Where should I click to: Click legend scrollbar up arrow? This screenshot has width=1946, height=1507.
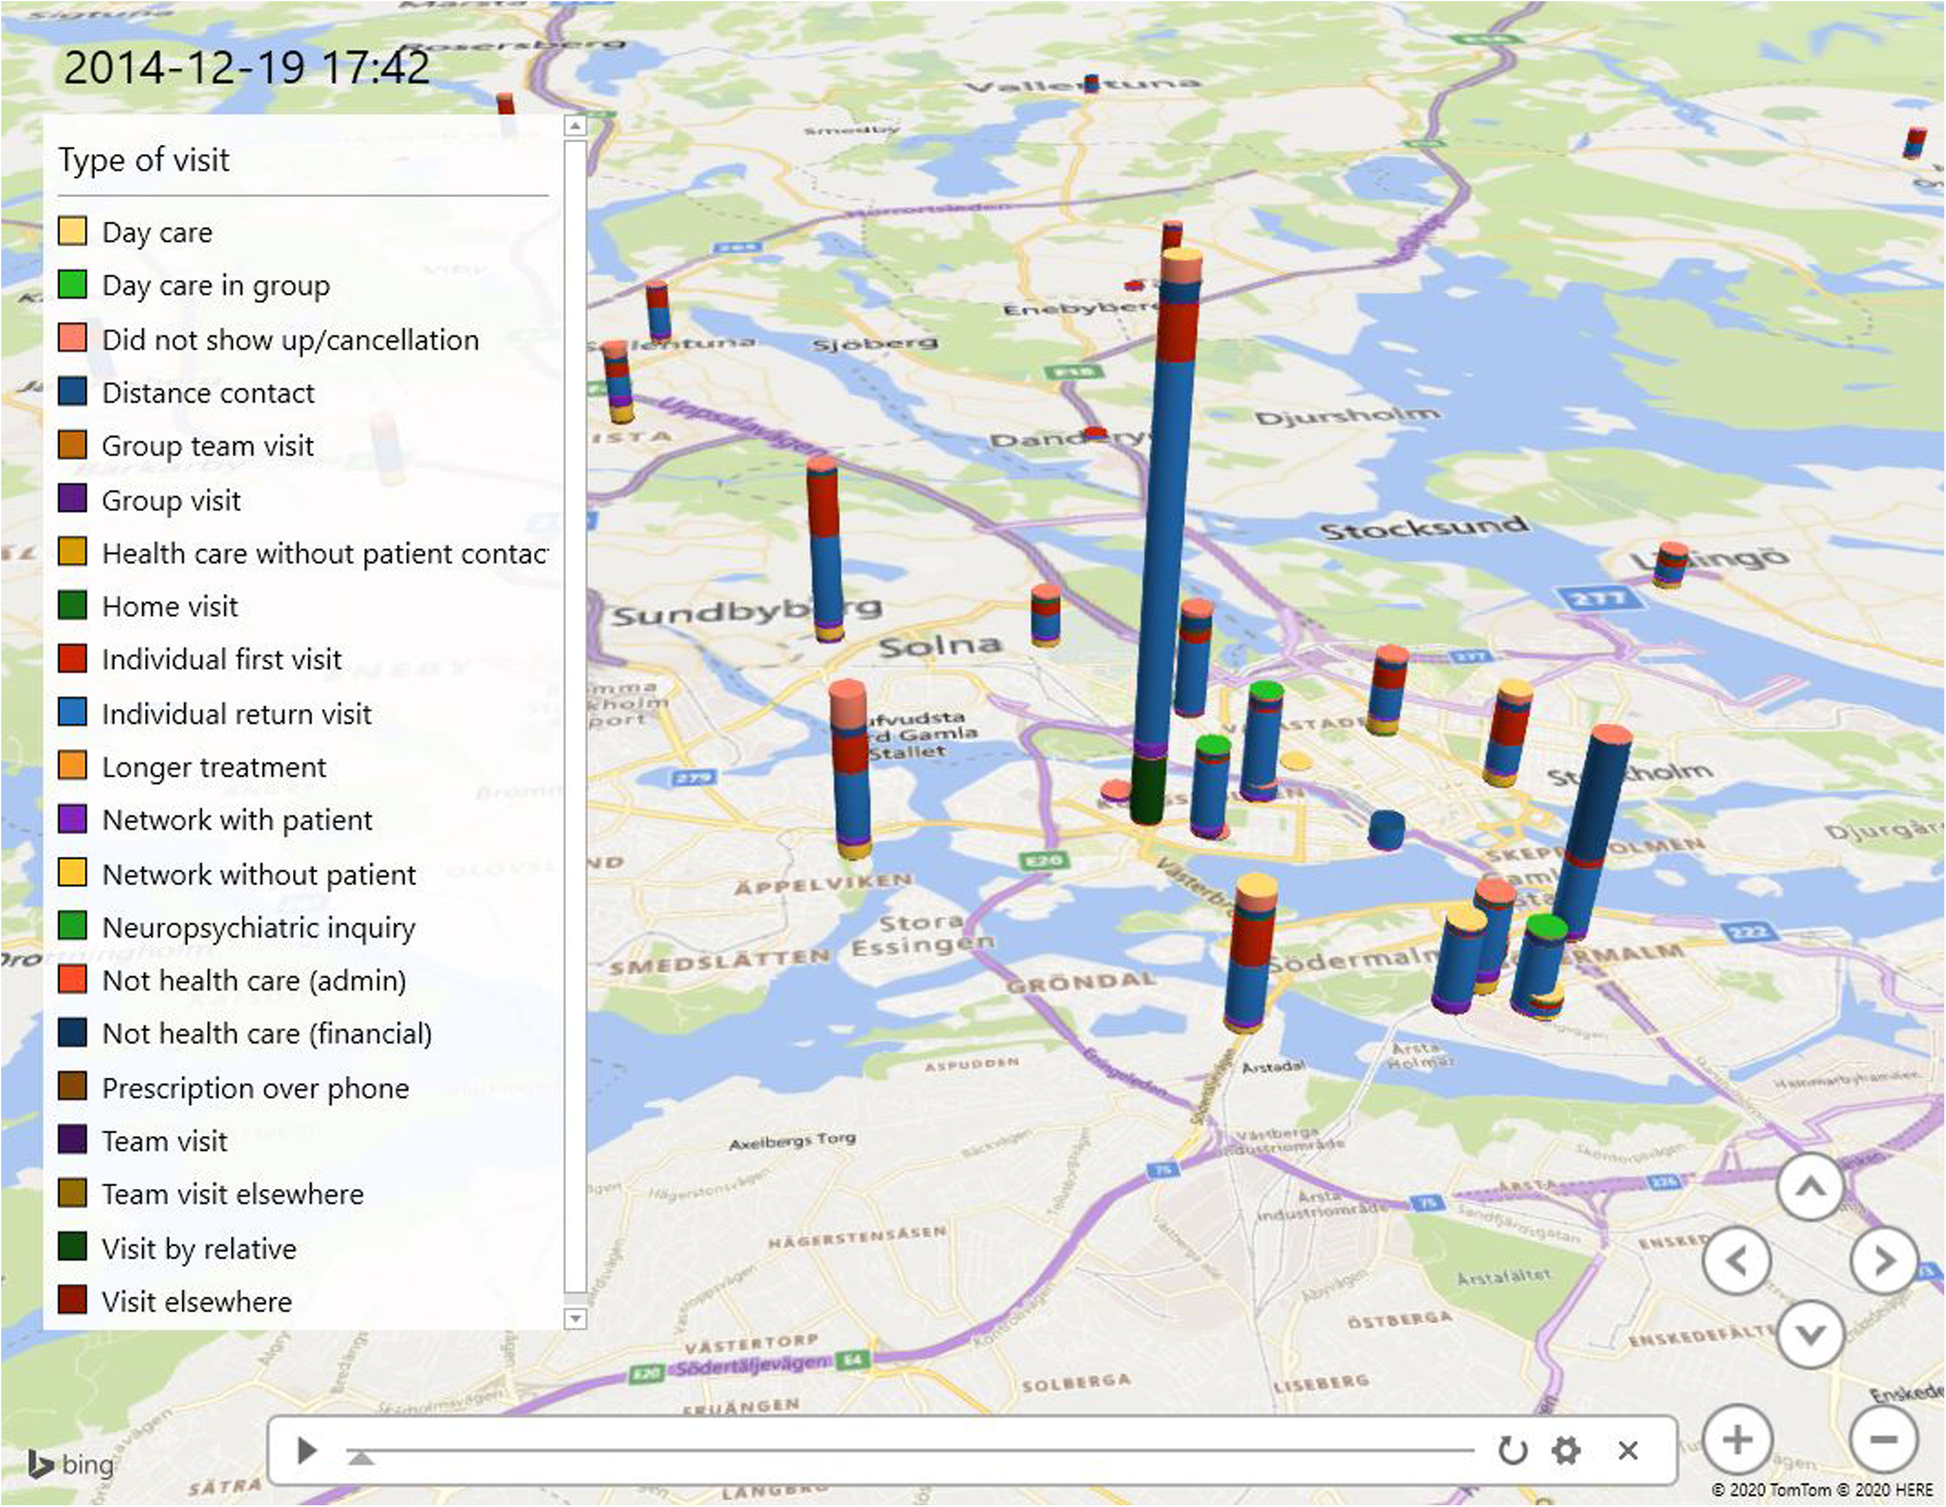pyautogui.click(x=575, y=125)
